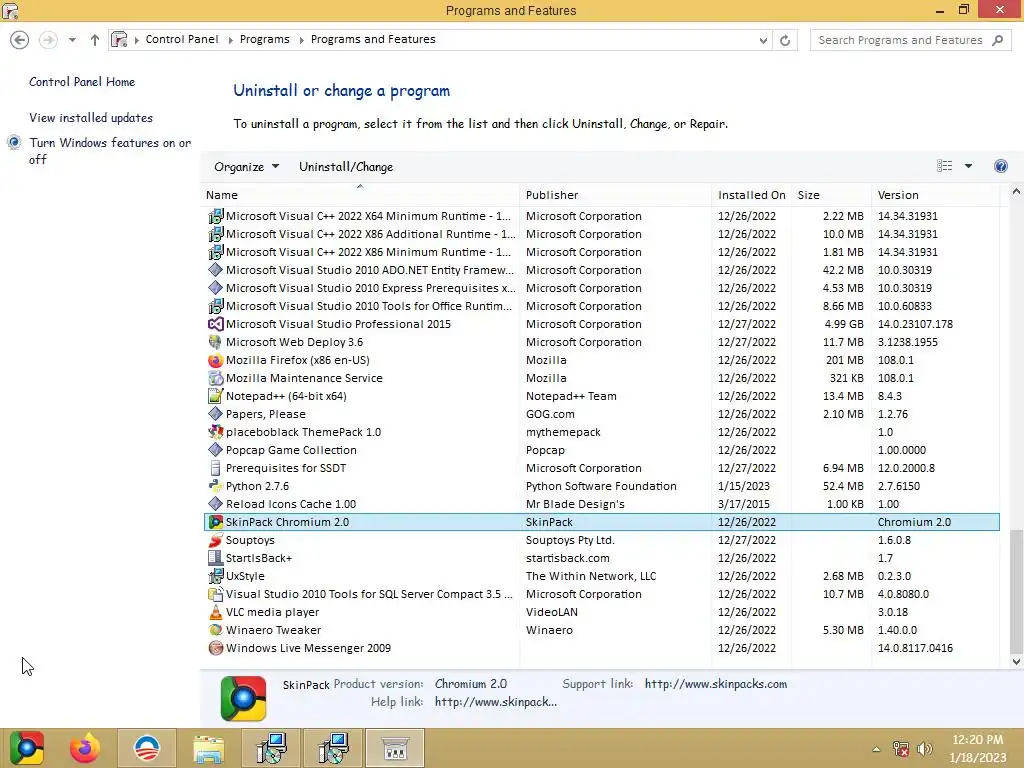Click the network status tray icon

click(x=901, y=749)
